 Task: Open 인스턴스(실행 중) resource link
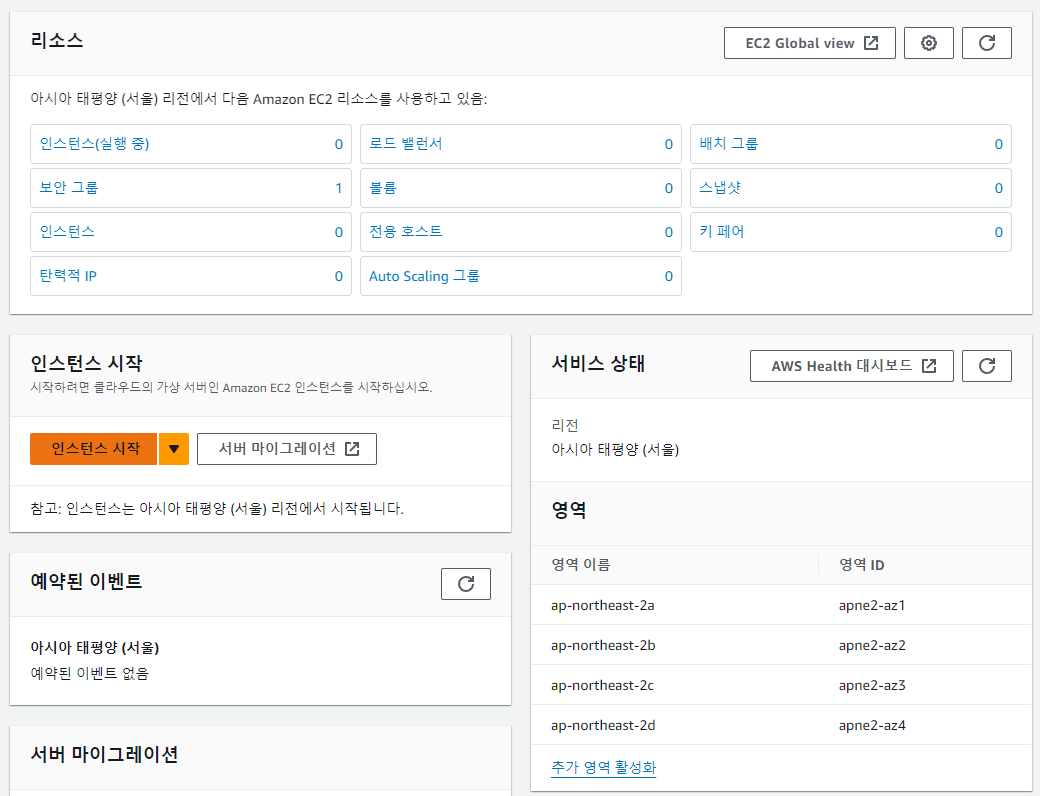pyautogui.click(x=94, y=144)
